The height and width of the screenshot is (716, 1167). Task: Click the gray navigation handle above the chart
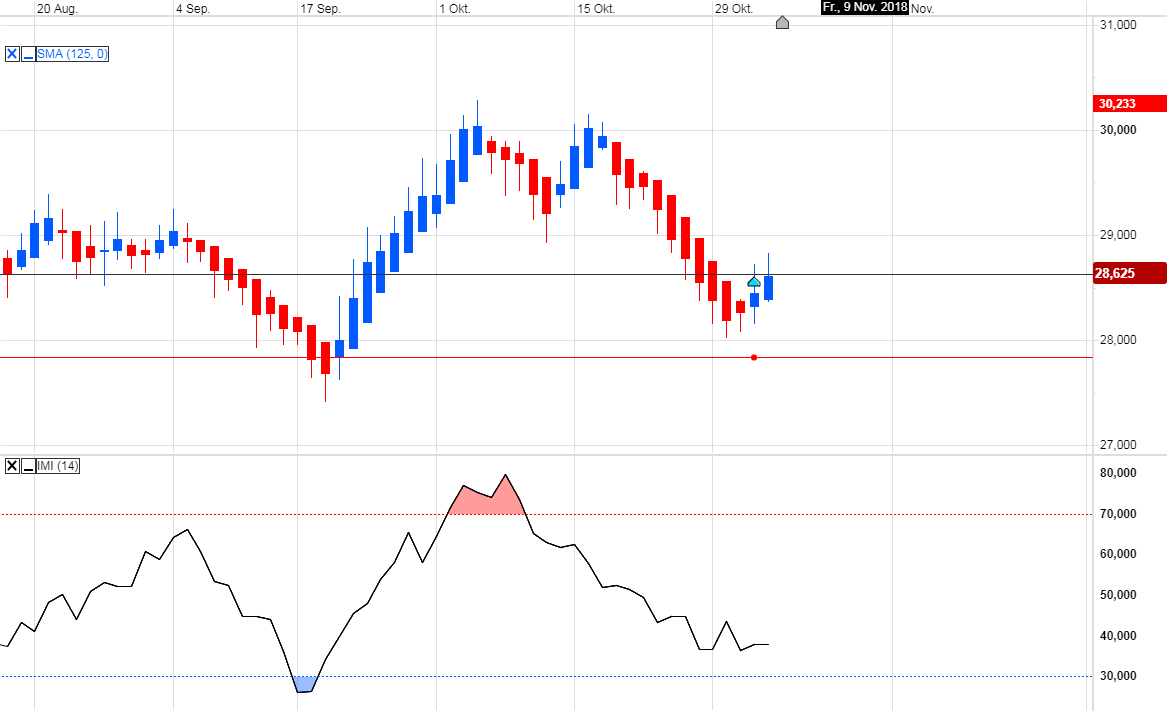782,22
